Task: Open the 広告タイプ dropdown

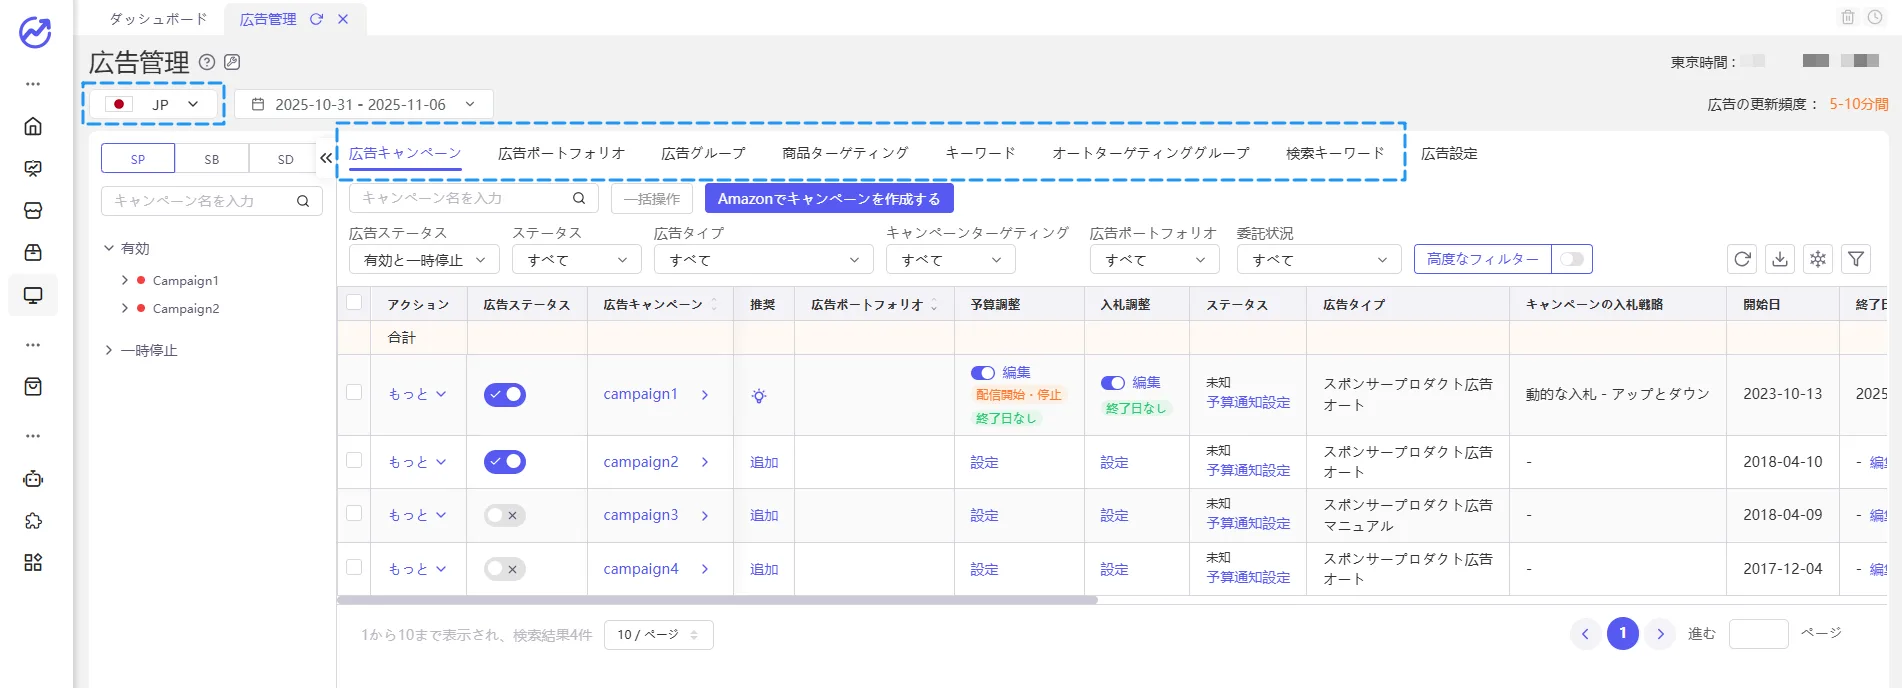Action: pyautogui.click(x=764, y=260)
